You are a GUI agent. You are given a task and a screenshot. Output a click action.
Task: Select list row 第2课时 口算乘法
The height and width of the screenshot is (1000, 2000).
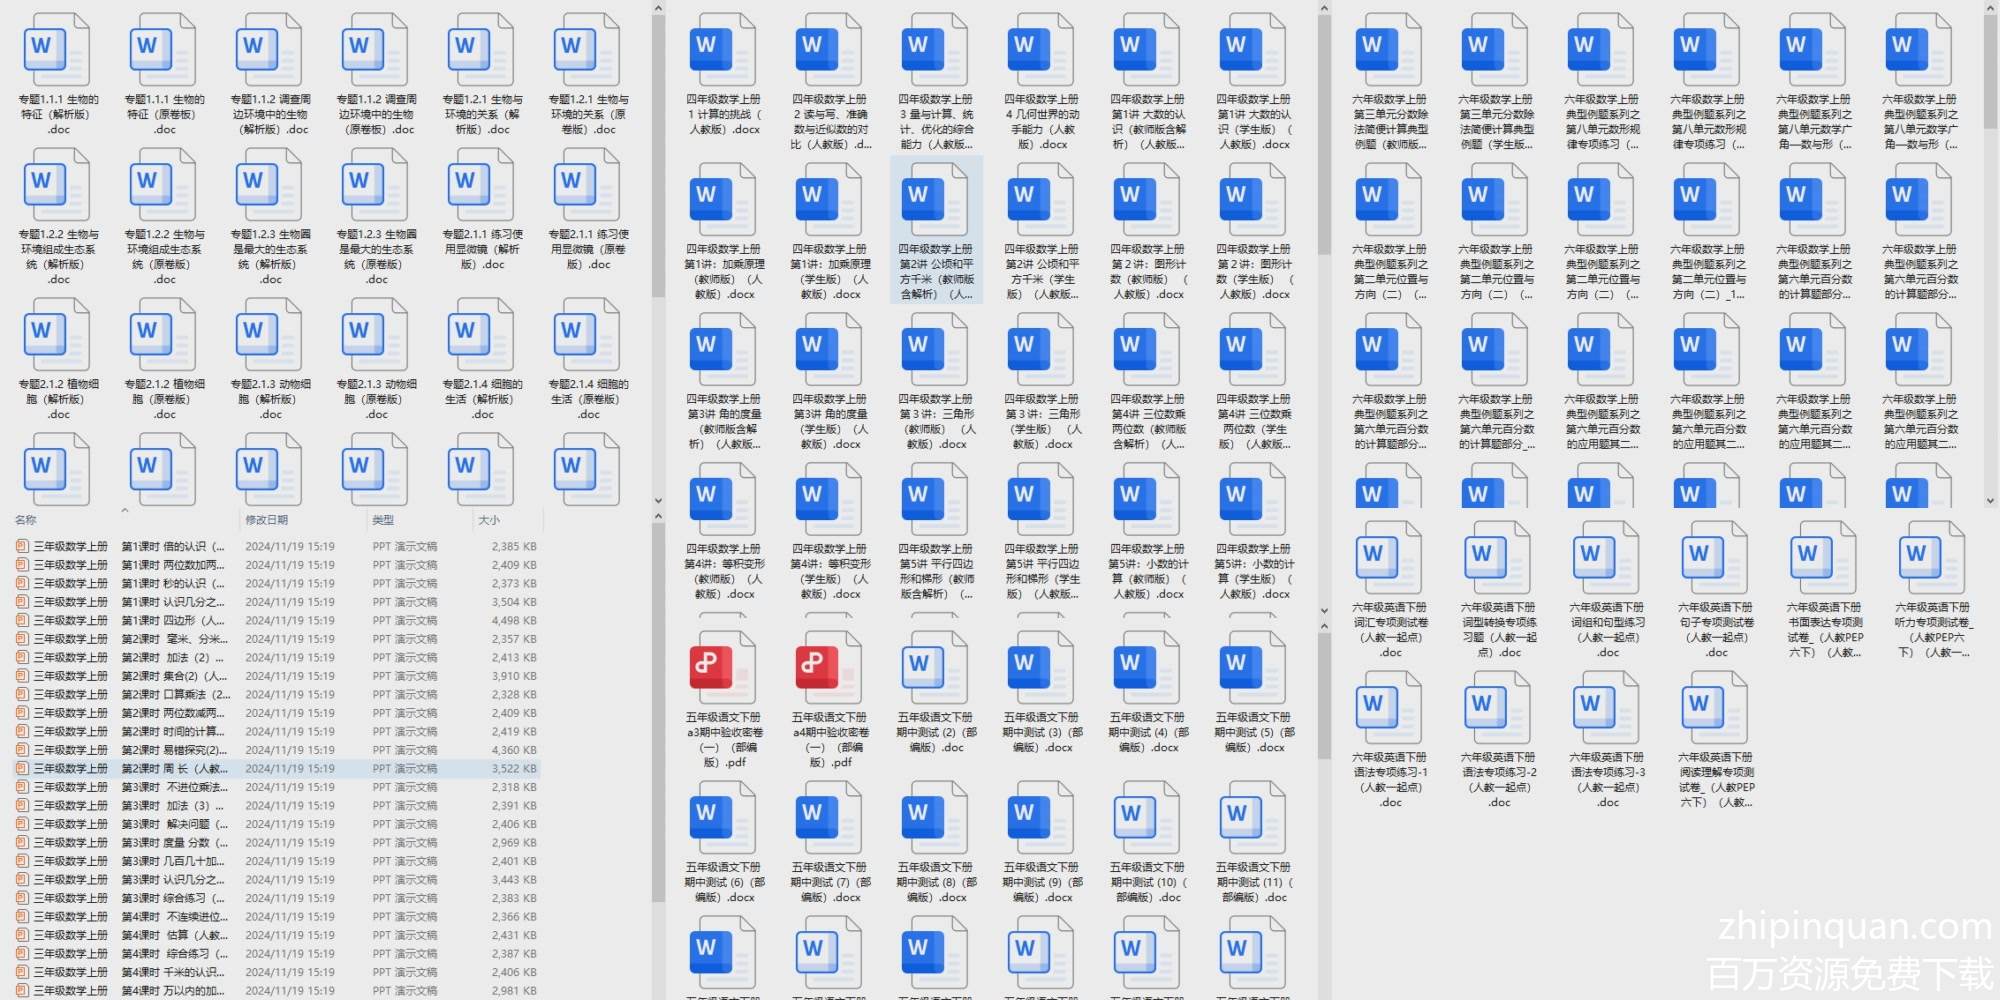(x=276, y=695)
